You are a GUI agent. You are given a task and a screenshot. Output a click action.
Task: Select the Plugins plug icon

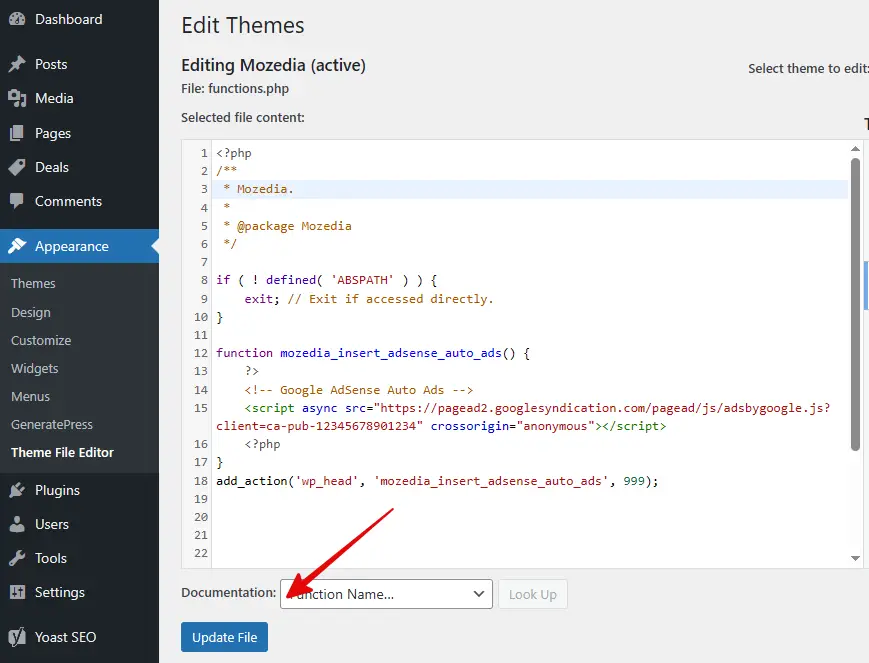18,490
